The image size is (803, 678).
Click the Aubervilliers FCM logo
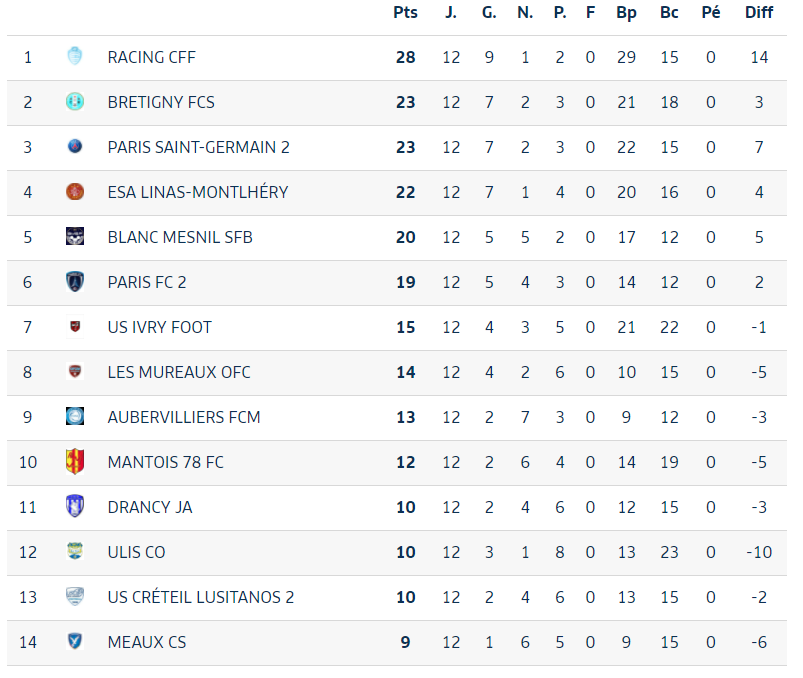[x=75, y=416]
